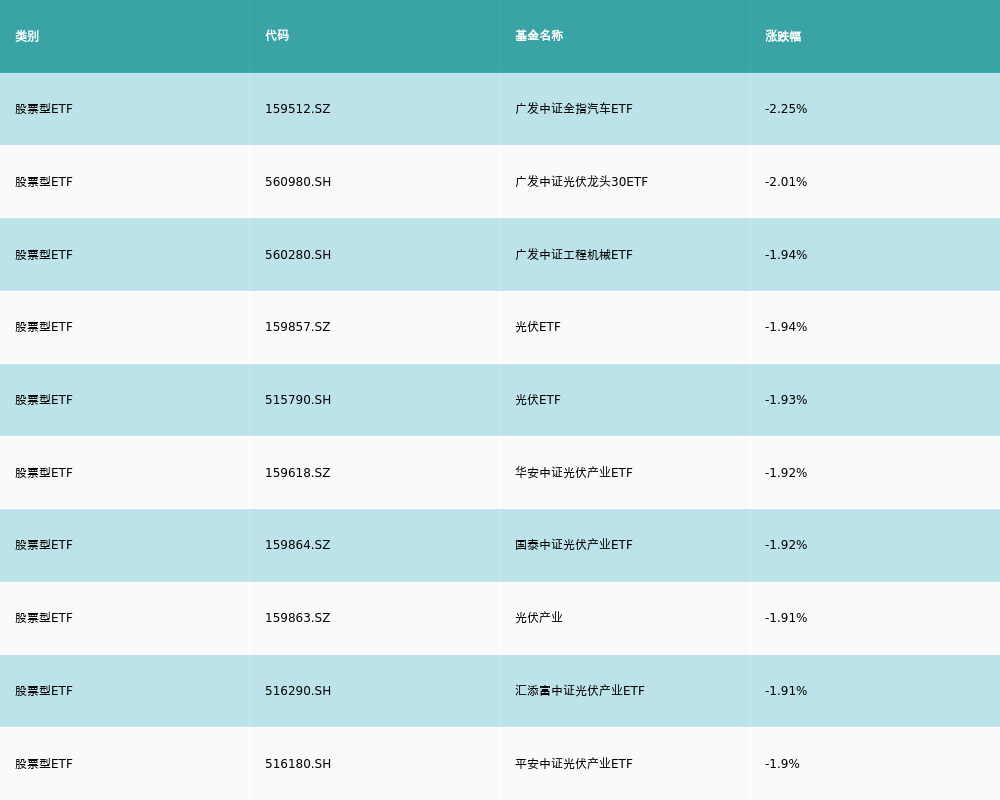Image resolution: width=1000 pixels, height=800 pixels.
Task: Open the 华安中证光伏产业ETF fund name
Action: [x=573, y=473]
